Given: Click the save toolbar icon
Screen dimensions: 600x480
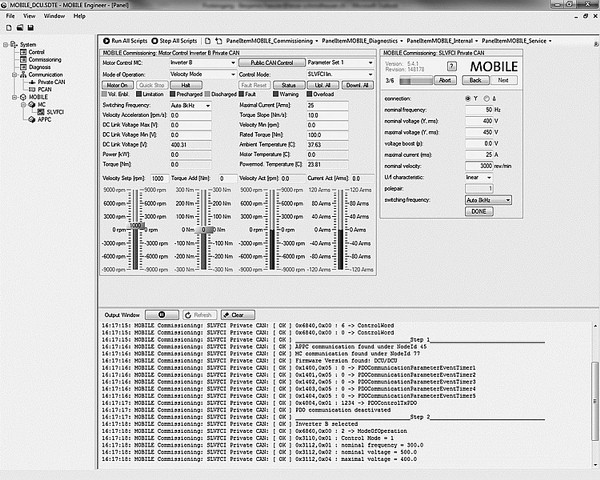Looking at the screenshot, I should pyautogui.click(x=28, y=28).
